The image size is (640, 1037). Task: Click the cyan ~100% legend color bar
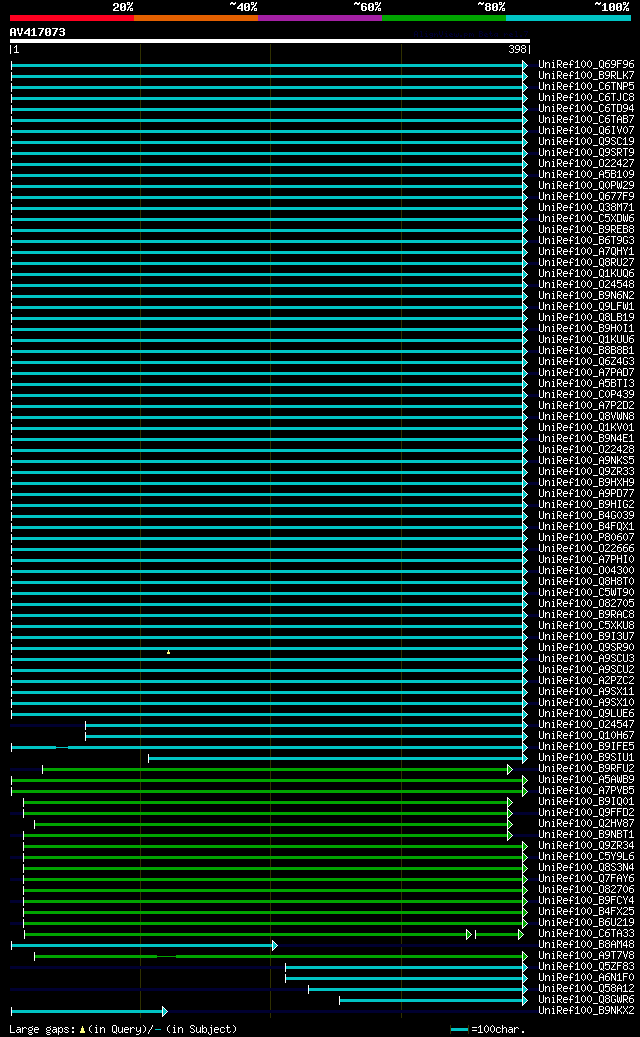[x=569, y=18]
